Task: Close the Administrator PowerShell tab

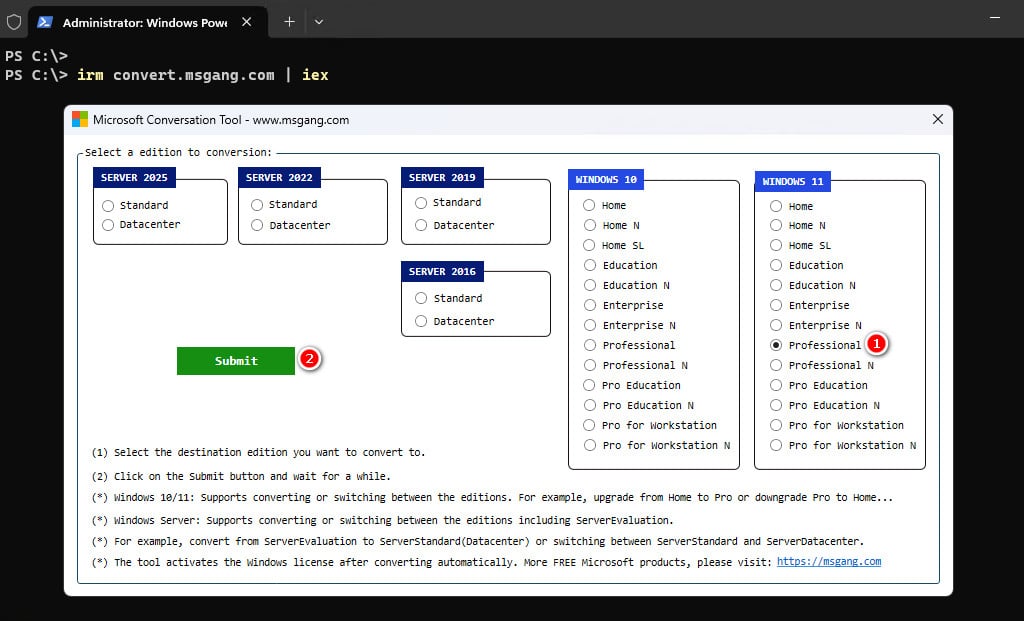Action: 246,22
